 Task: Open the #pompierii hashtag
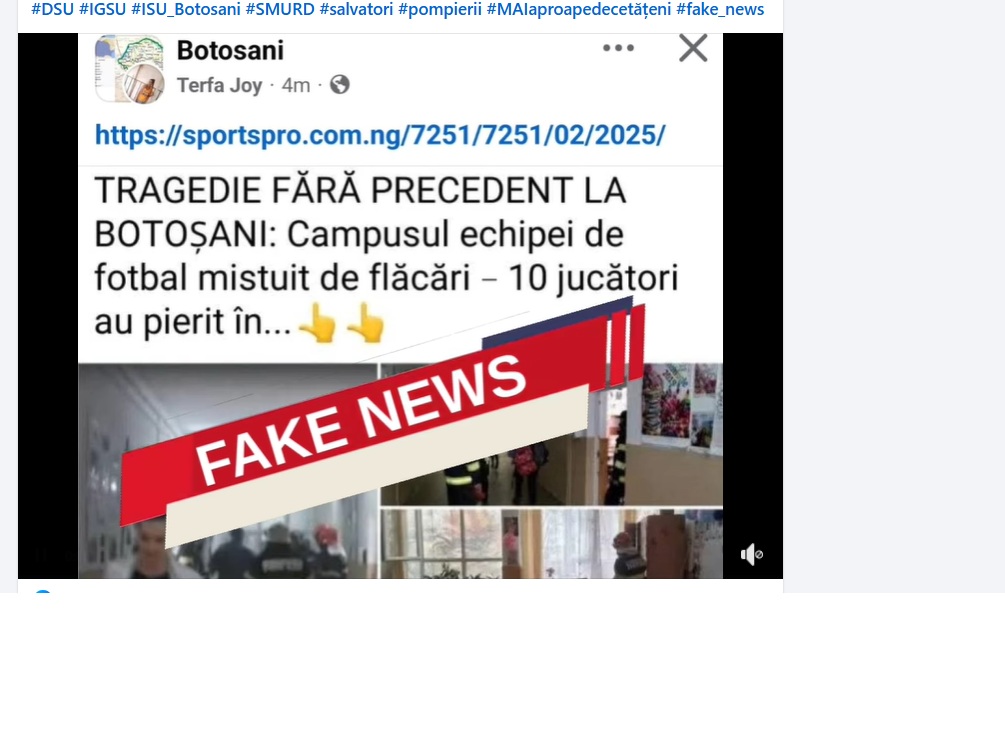click(440, 10)
